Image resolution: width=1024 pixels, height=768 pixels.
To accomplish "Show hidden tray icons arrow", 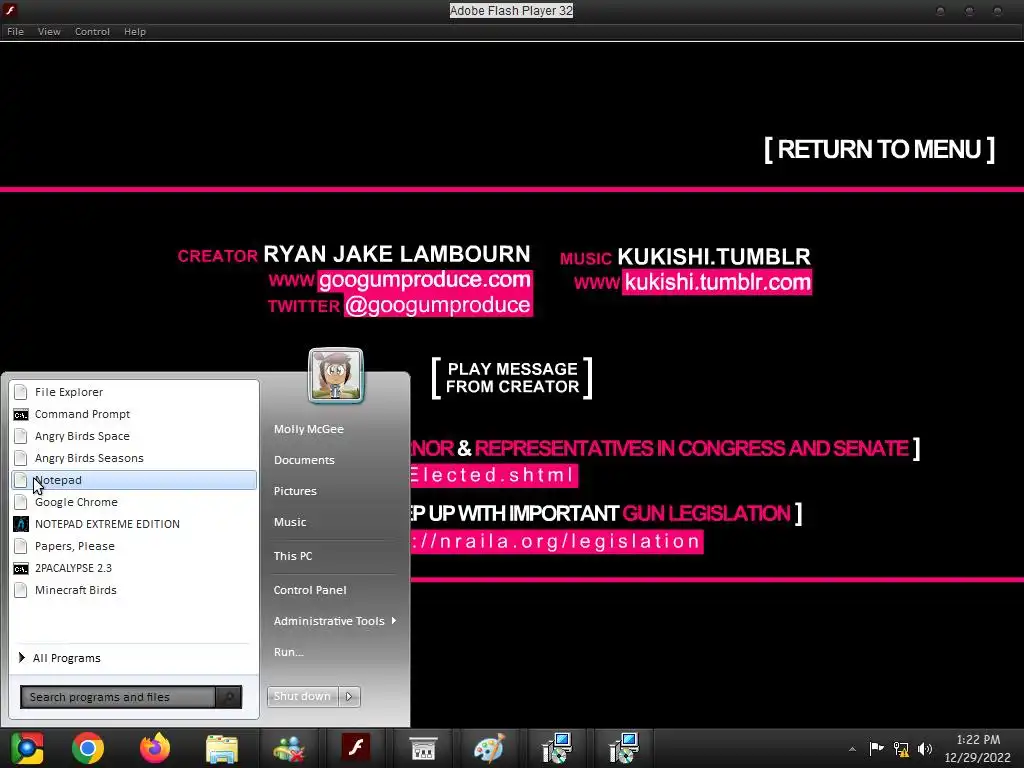I will coord(852,749).
